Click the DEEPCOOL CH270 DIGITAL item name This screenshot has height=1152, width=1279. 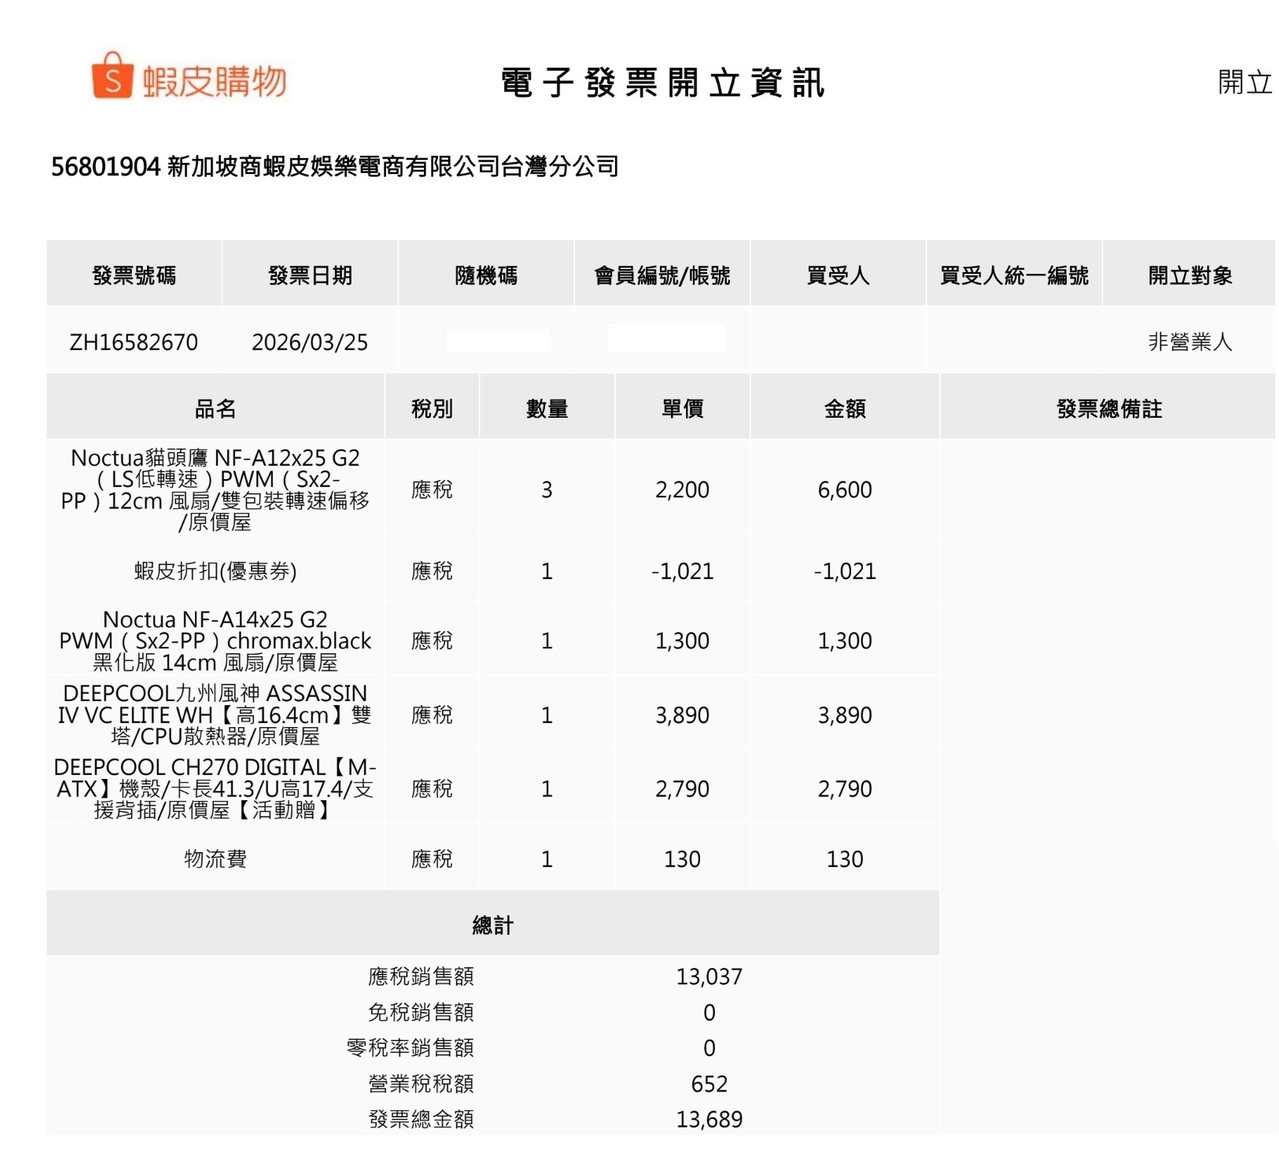215,789
